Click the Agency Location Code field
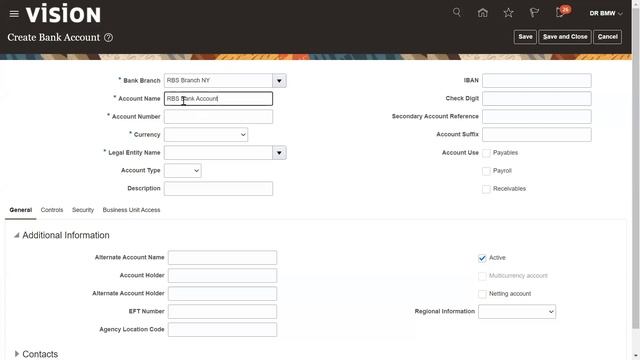Viewport: 640px width, 360px height. [222, 329]
